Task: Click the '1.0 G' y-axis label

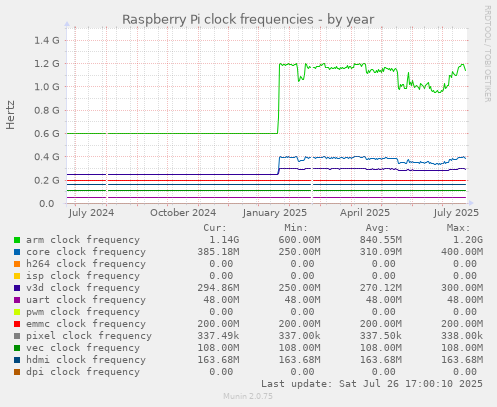Action: [47, 87]
